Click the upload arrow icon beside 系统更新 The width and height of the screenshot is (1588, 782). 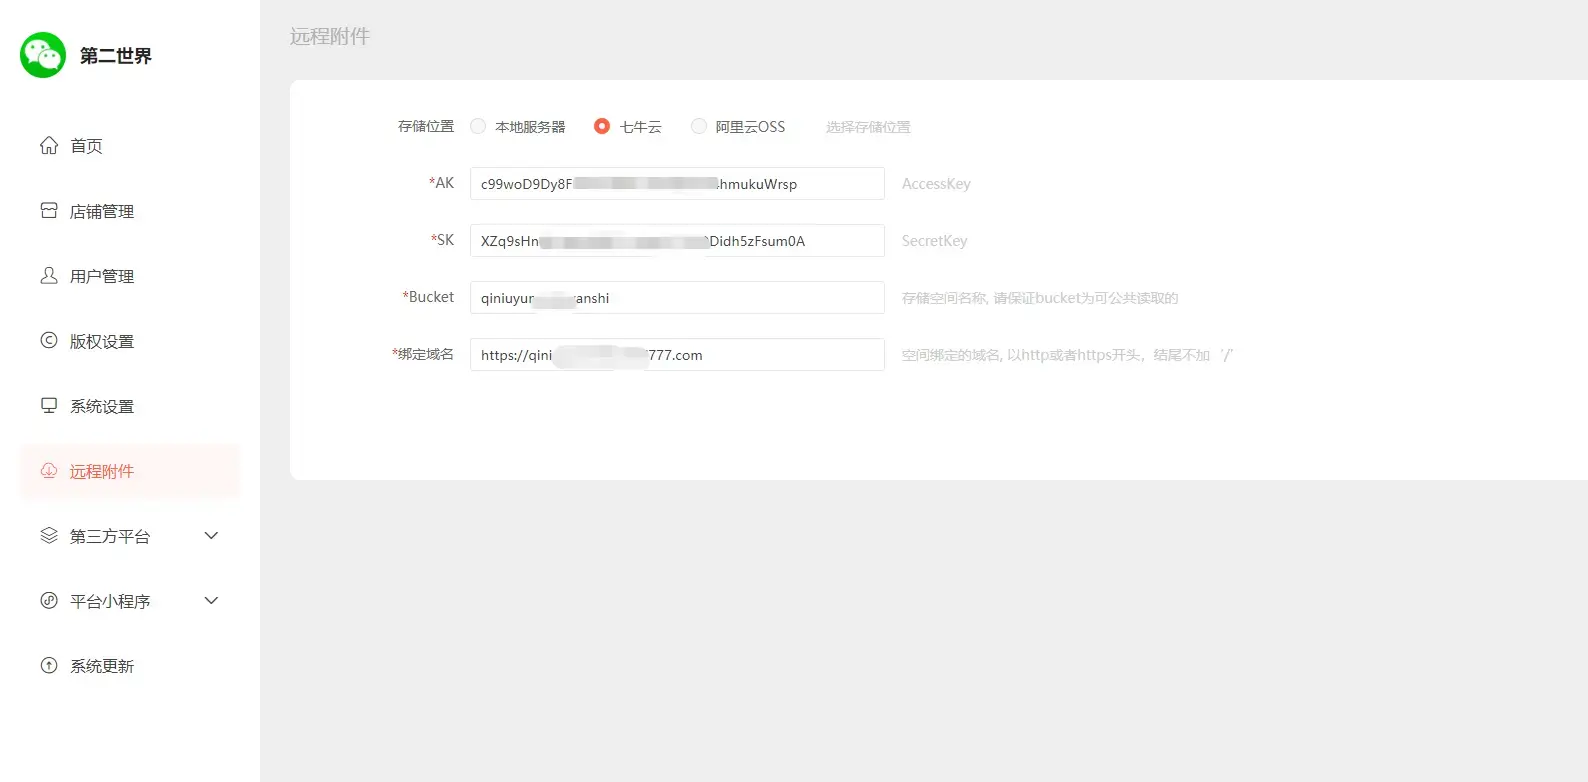pos(49,666)
